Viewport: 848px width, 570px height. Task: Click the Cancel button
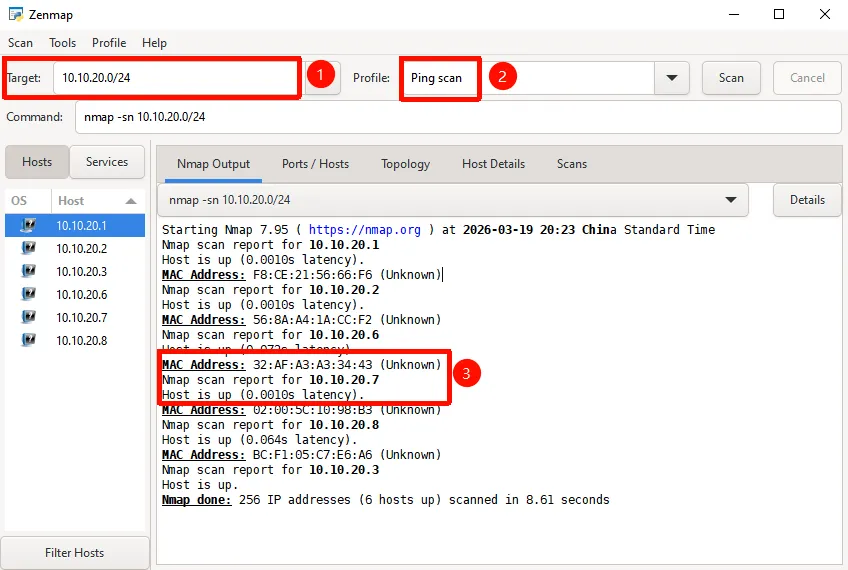[x=807, y=78]
